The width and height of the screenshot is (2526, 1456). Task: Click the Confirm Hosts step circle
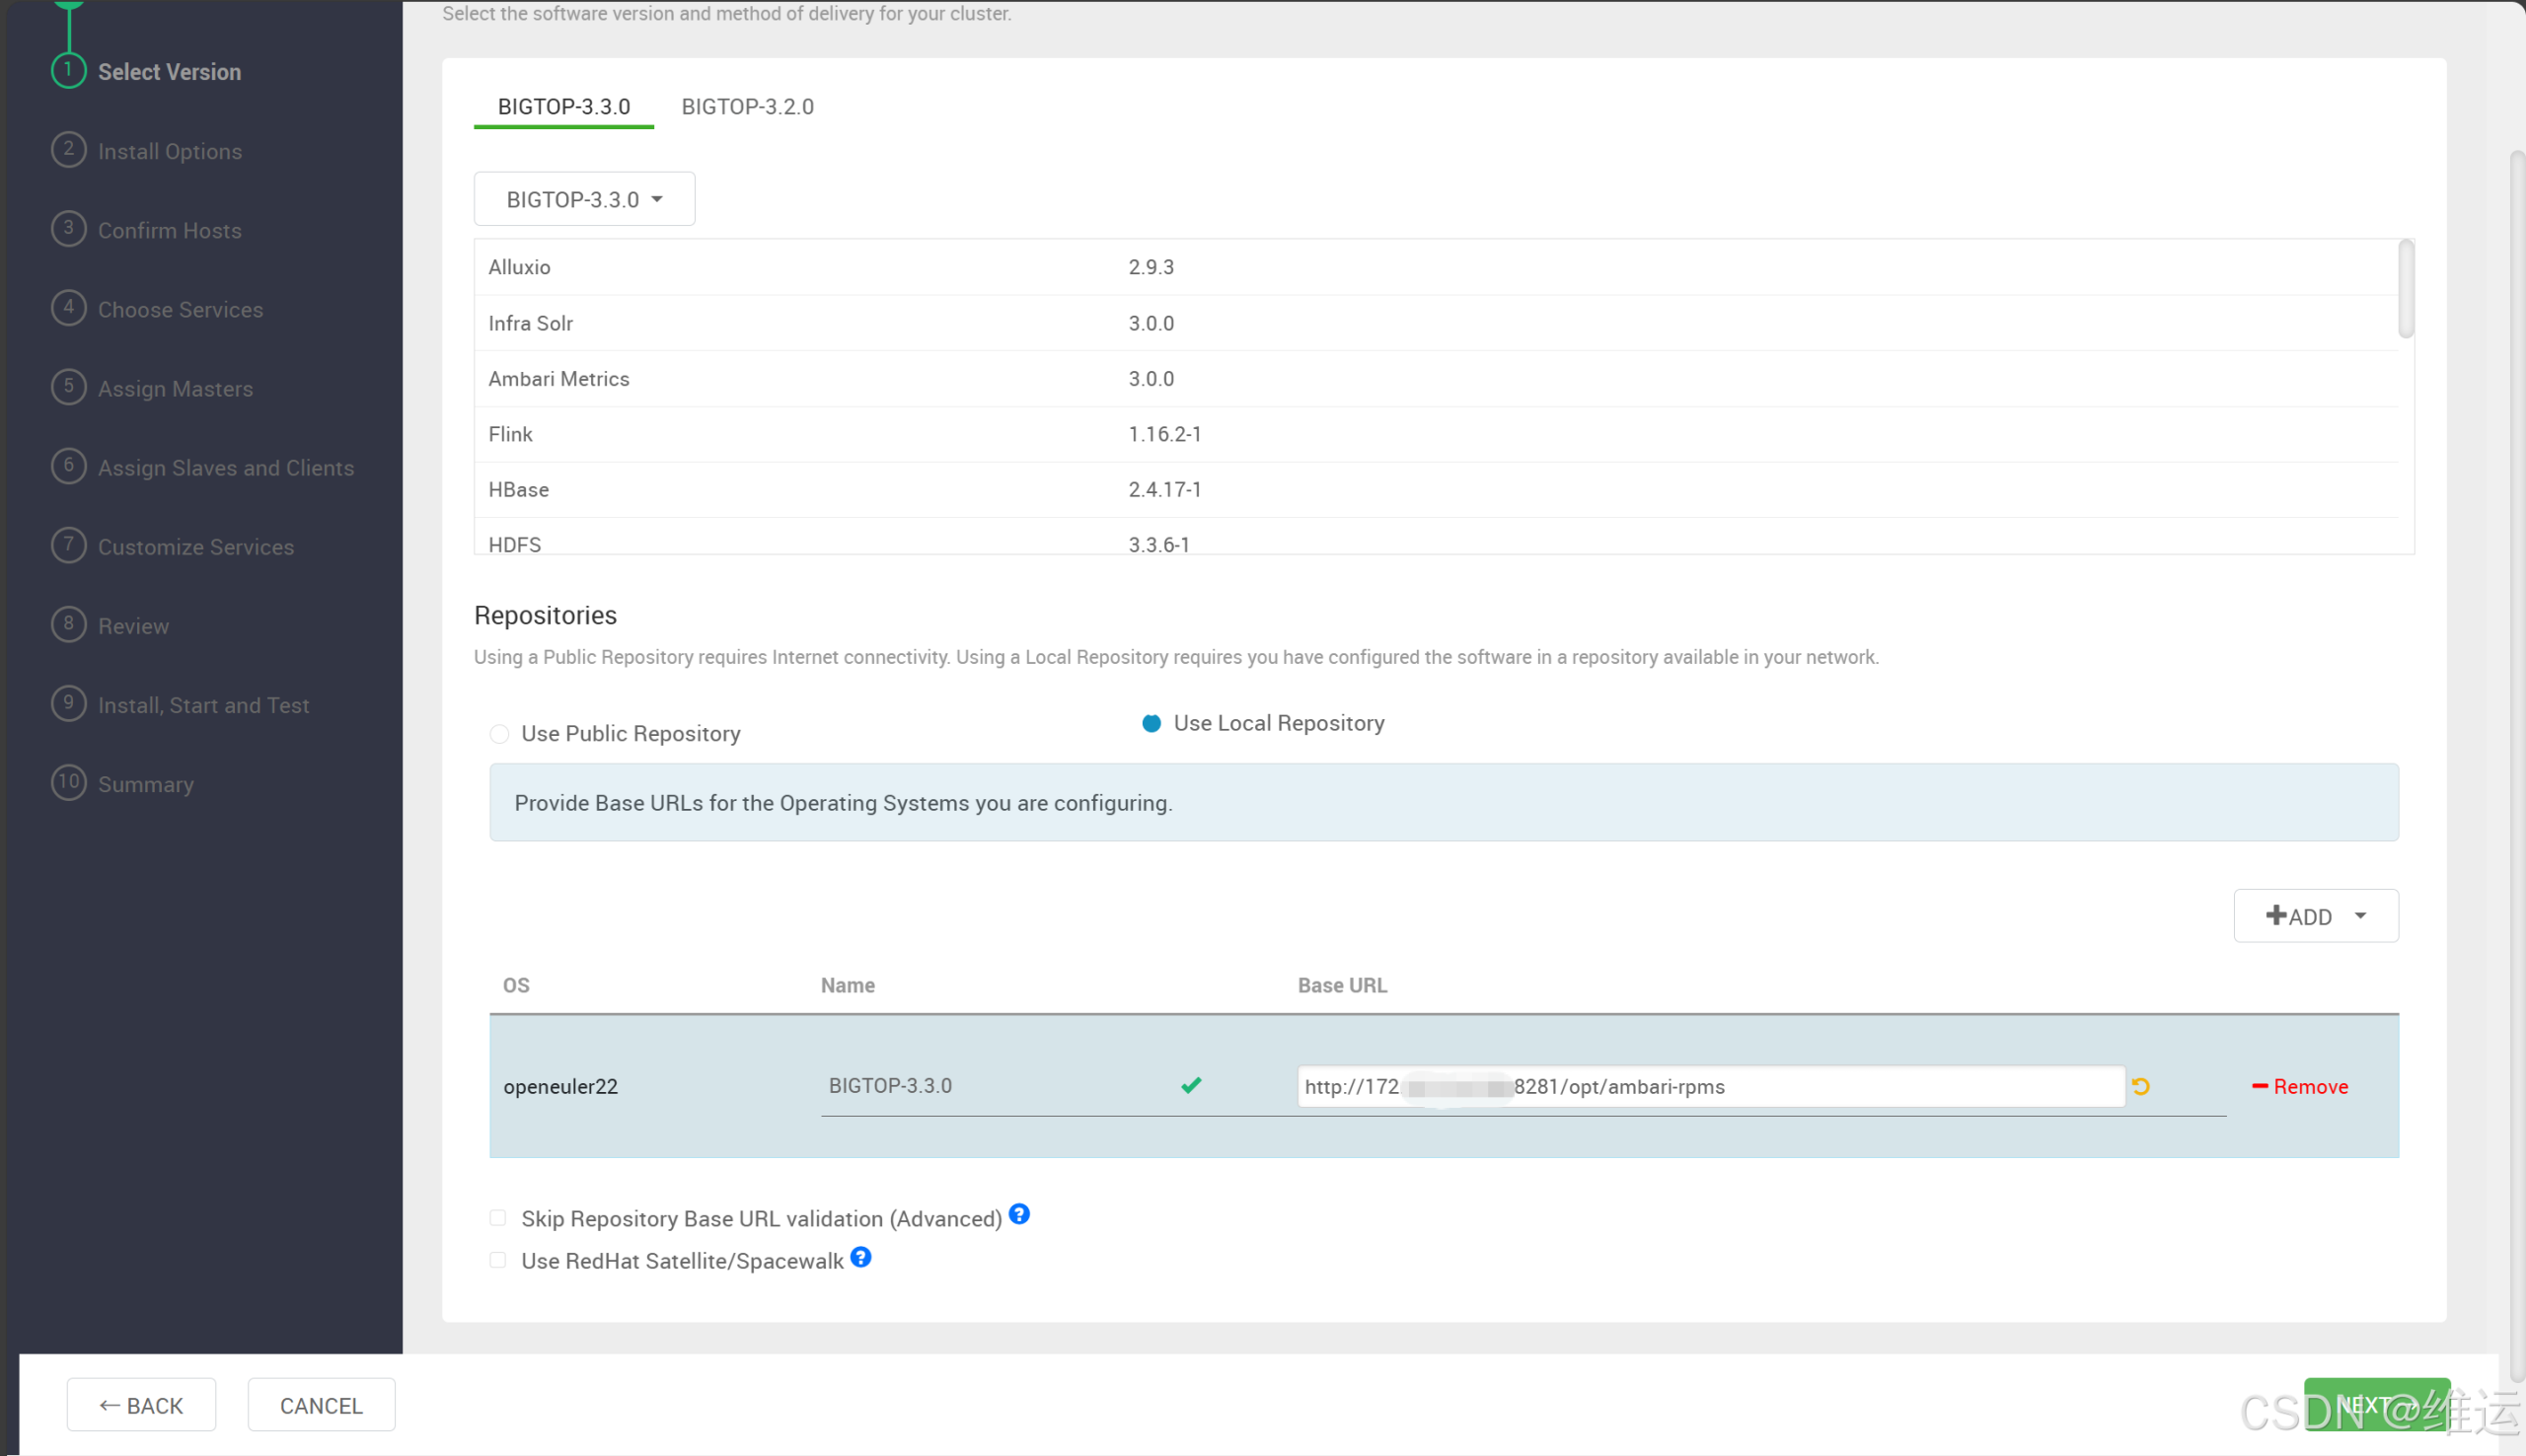68,228
